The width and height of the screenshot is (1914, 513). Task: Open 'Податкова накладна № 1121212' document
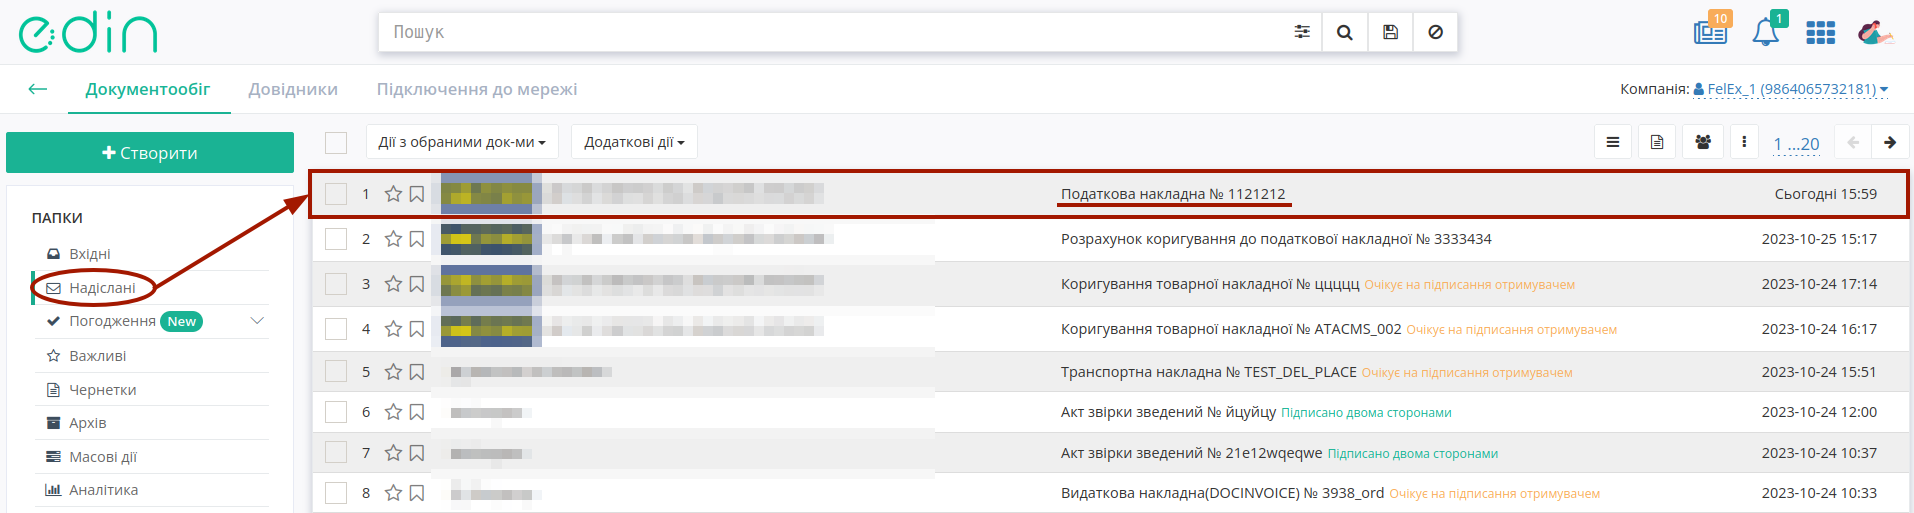click(1173, 194)
